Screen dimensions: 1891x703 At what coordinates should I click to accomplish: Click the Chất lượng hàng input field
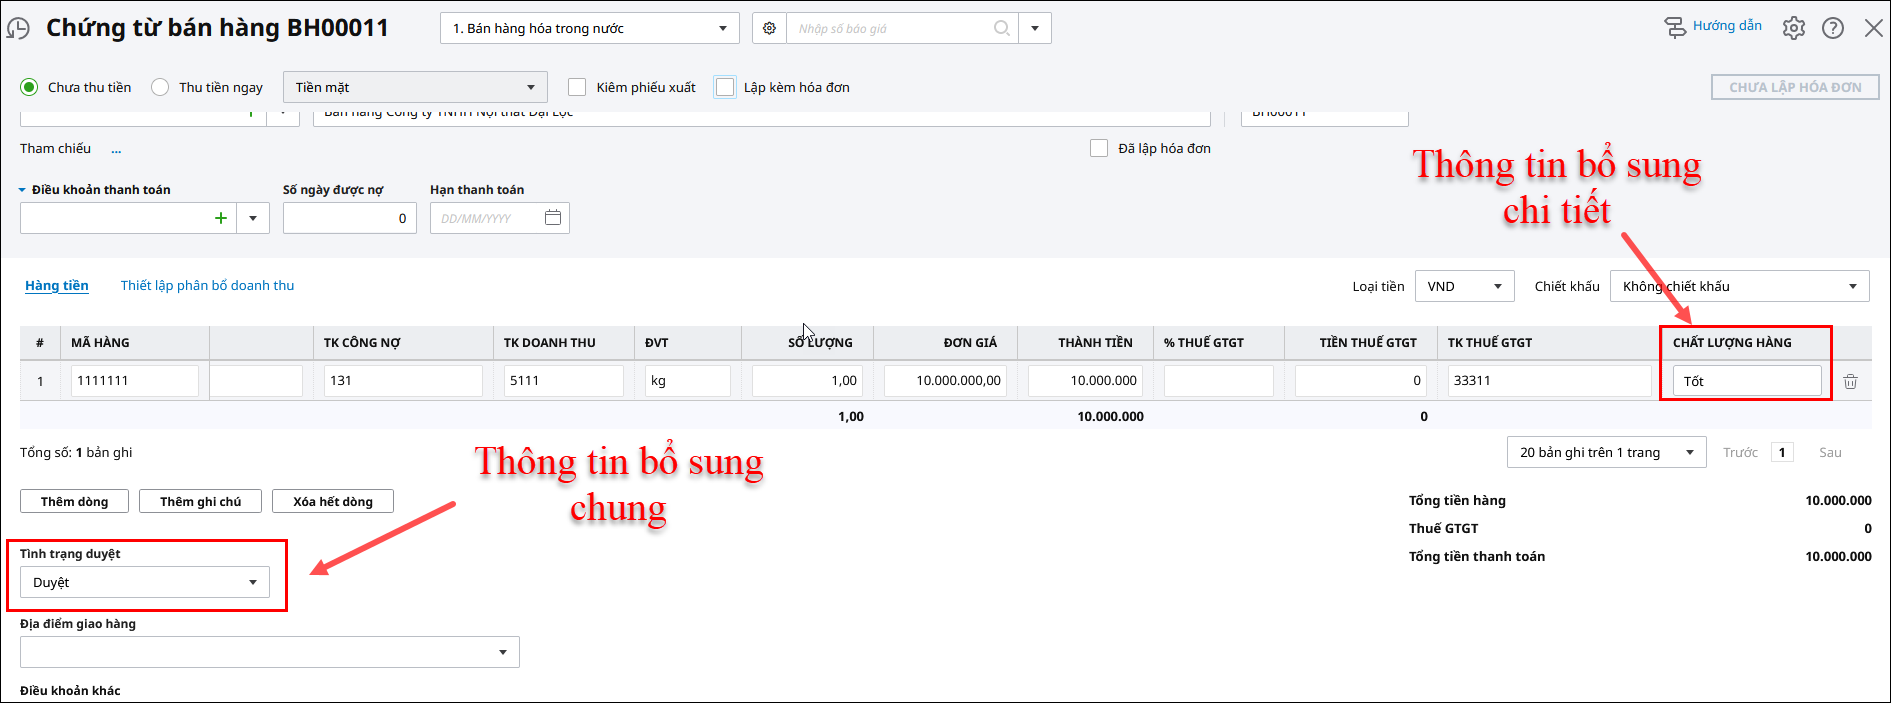[x=1746, y=381]
